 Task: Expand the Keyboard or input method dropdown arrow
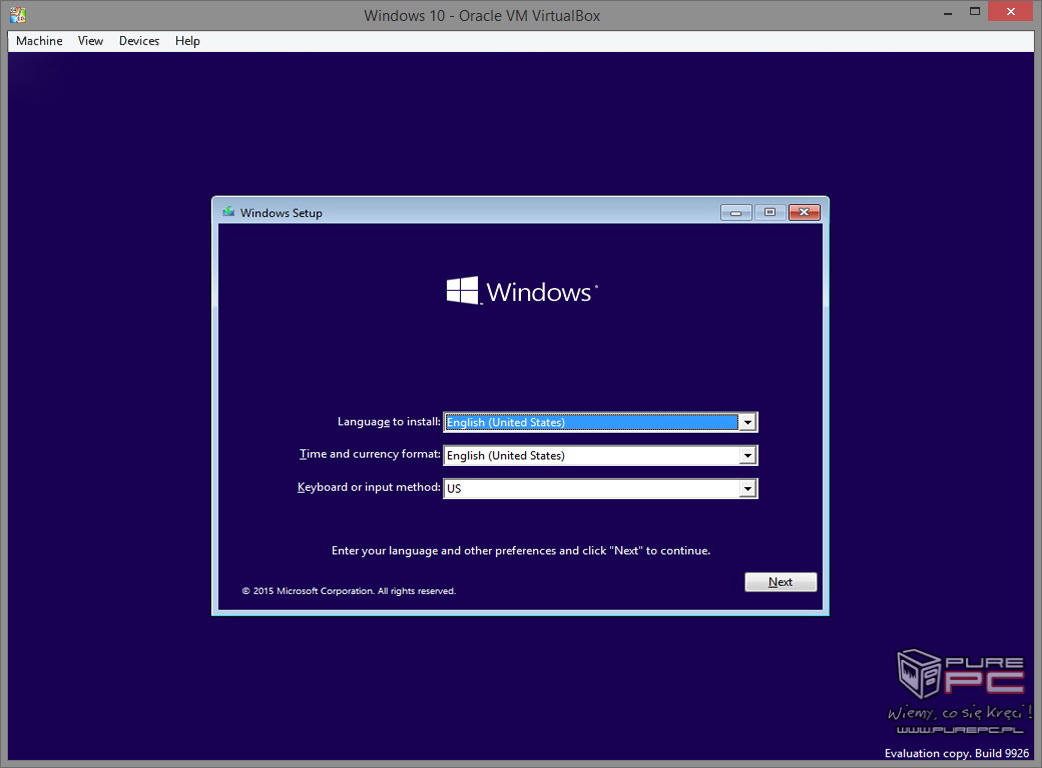(x=748, y=489)
